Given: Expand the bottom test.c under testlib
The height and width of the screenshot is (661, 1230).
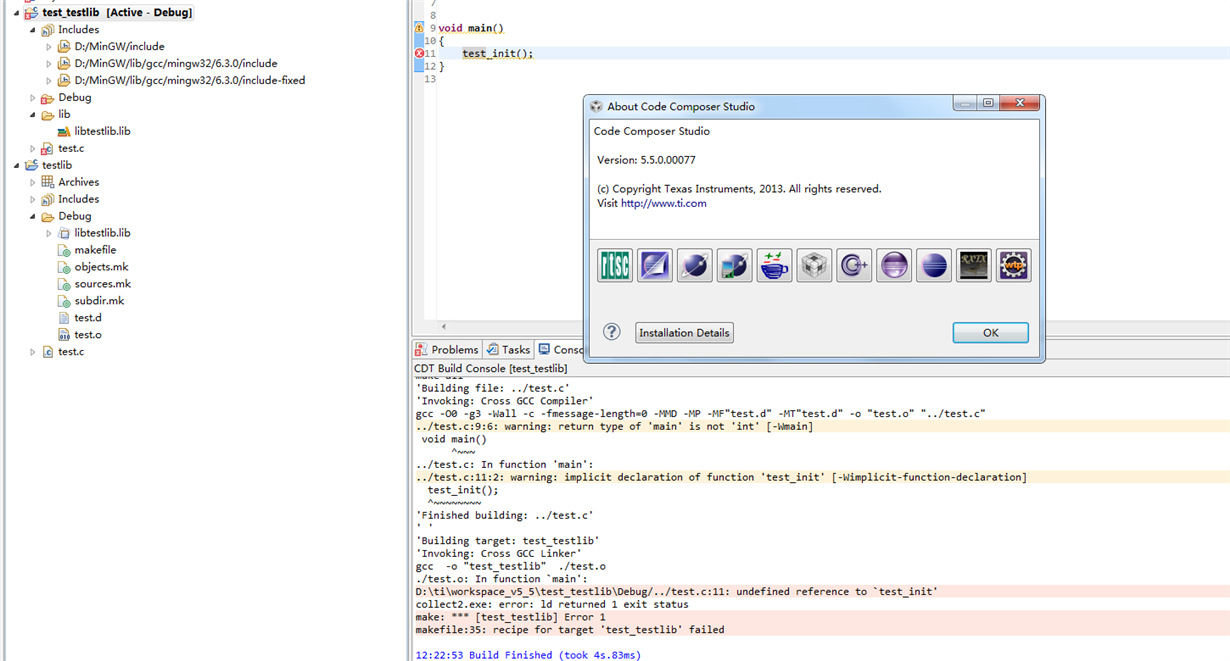Looking at the screenshot, I should (33, 352).
